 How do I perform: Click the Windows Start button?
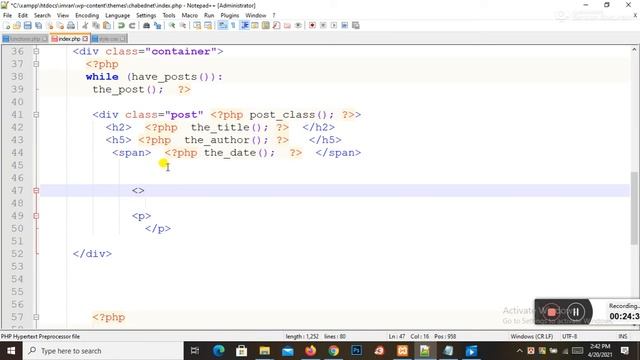tap(11, 351)
